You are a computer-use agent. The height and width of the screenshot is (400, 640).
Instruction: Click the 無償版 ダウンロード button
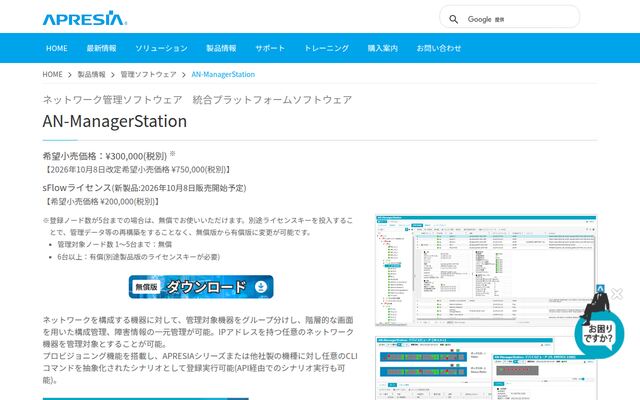[x=201, y=287]
